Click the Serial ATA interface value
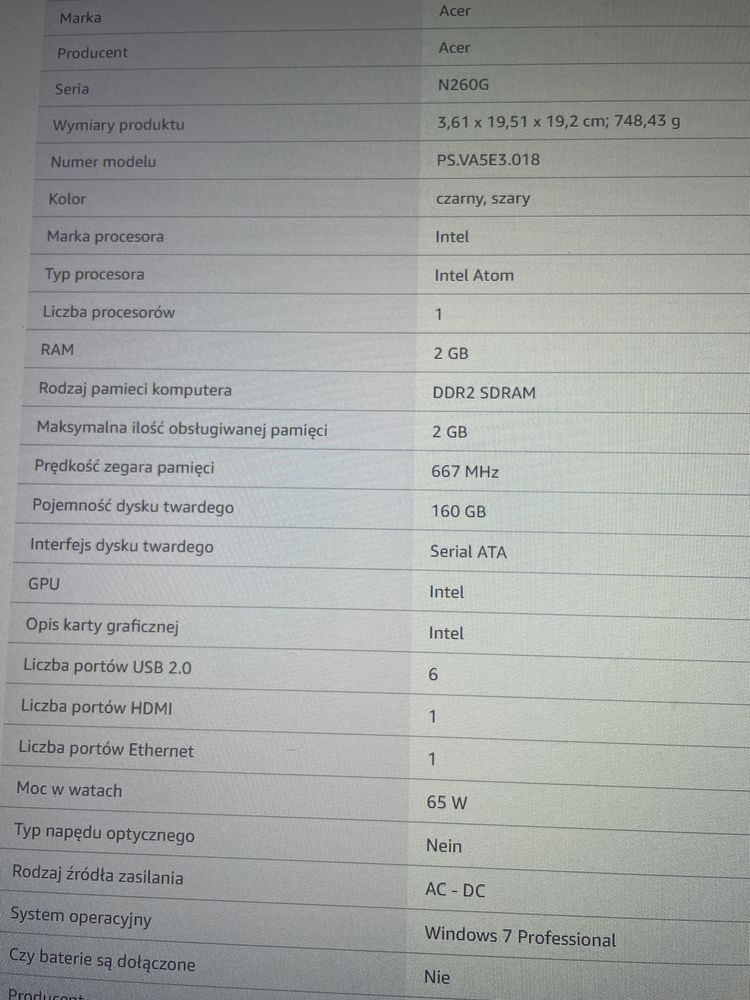750x1000 pixels. point(468,552)
